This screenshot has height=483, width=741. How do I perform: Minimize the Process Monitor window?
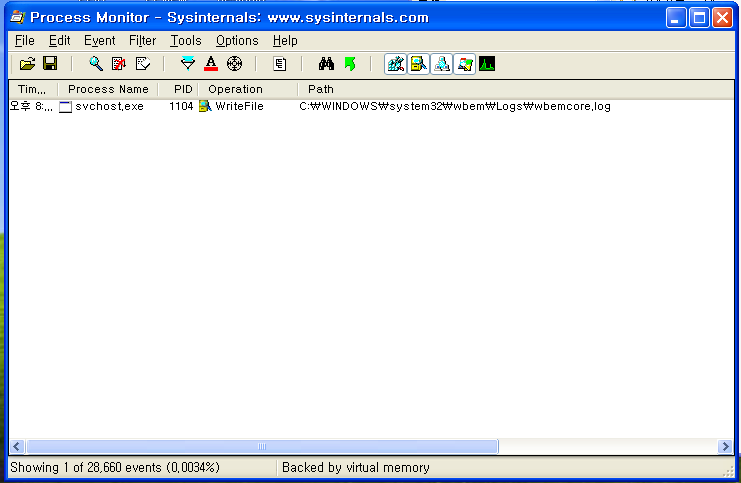(x=676, y=18)
